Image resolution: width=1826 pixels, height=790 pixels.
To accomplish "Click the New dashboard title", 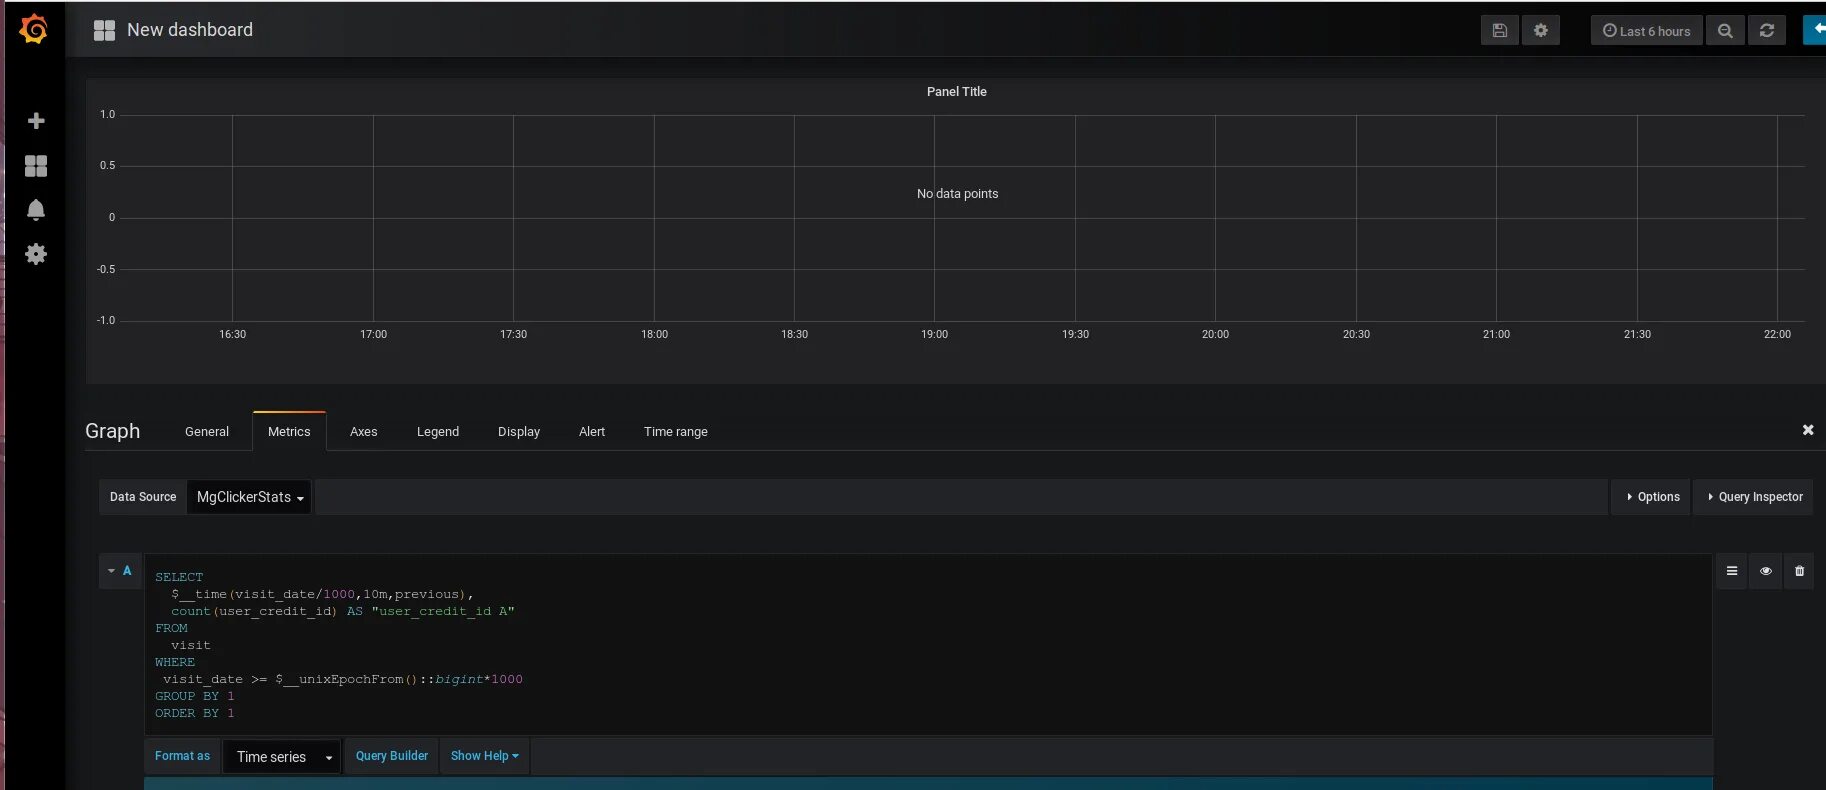I will point(190,30).
